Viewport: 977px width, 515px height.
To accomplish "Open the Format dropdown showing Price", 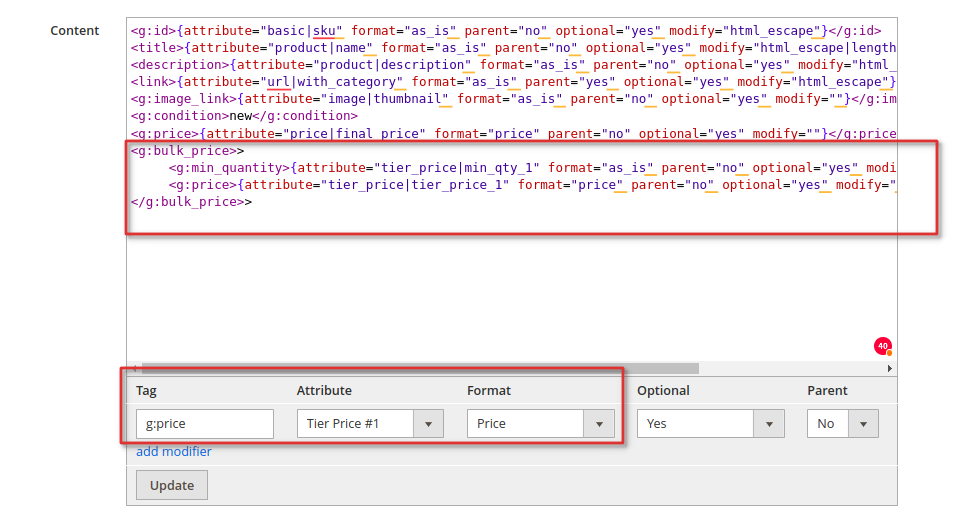I will [541, 423].
